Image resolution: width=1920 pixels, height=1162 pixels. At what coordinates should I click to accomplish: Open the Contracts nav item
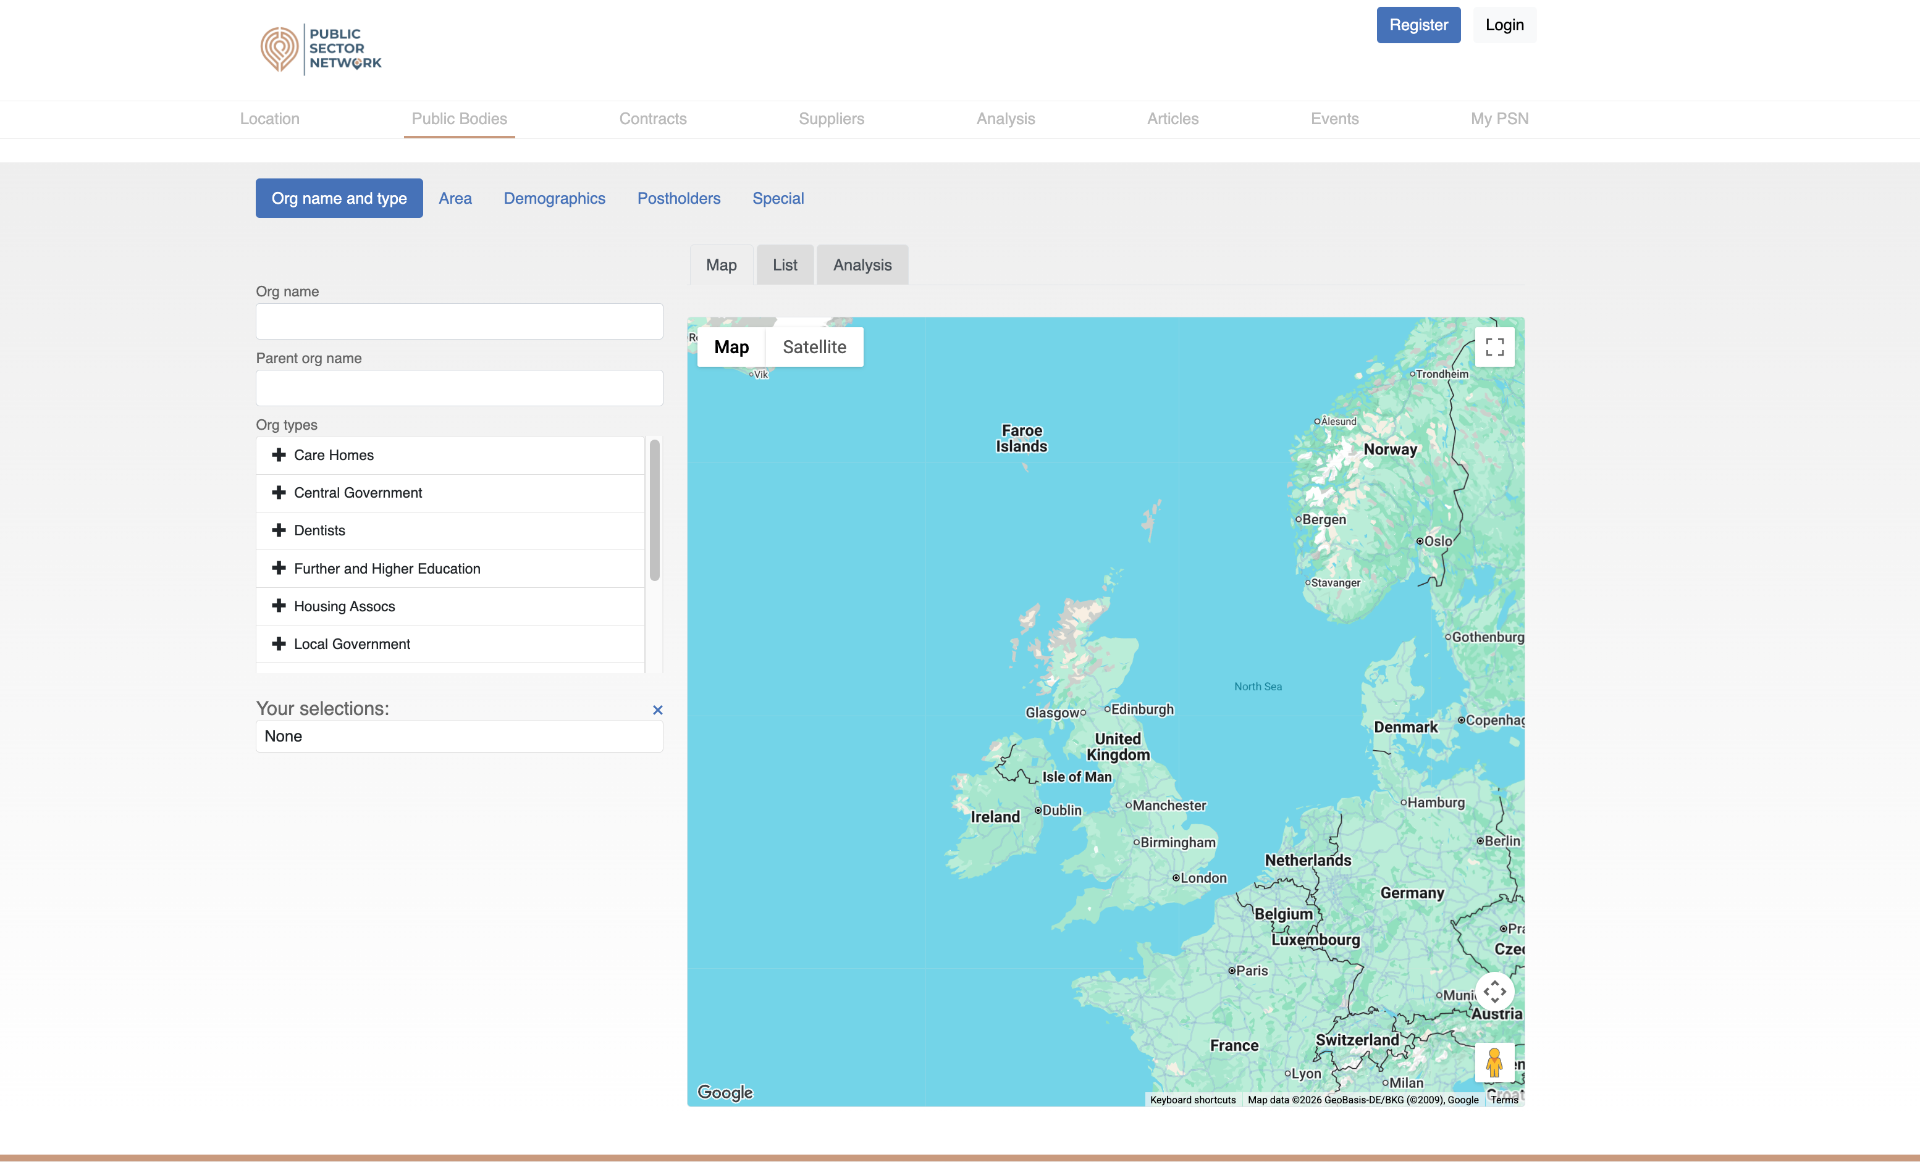point(653,119)
